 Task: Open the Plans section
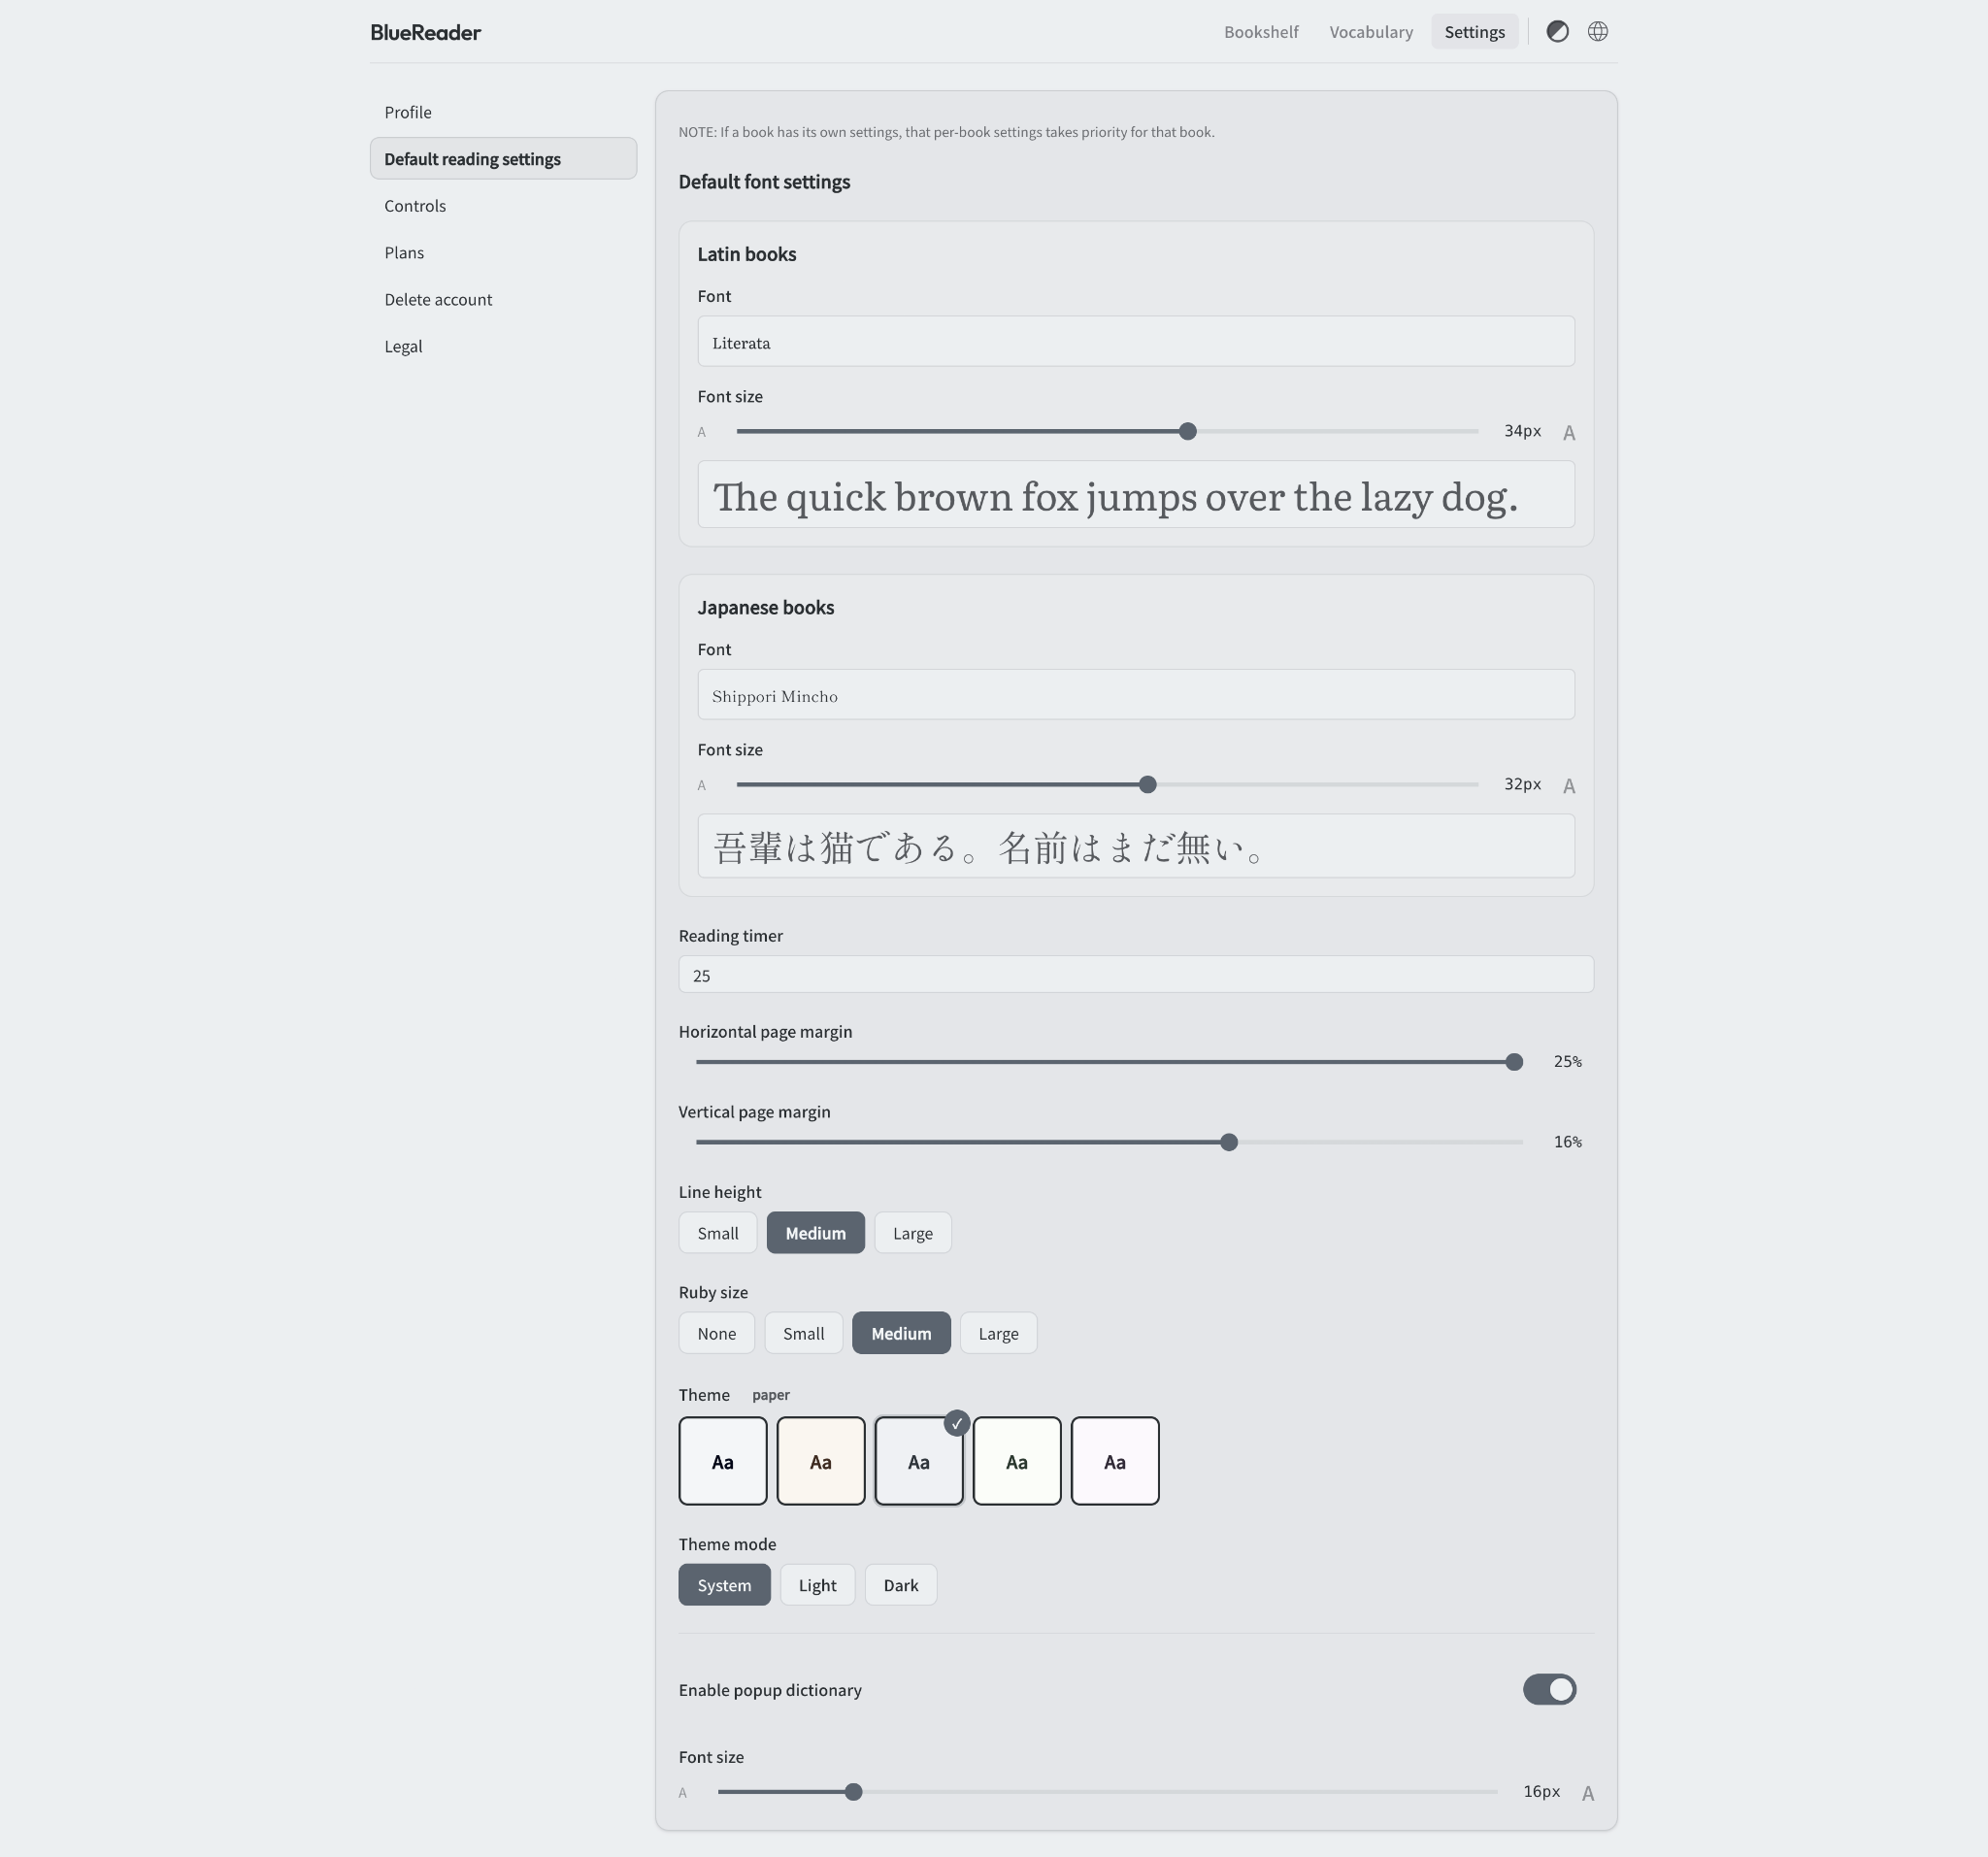(x=503, y=253)
